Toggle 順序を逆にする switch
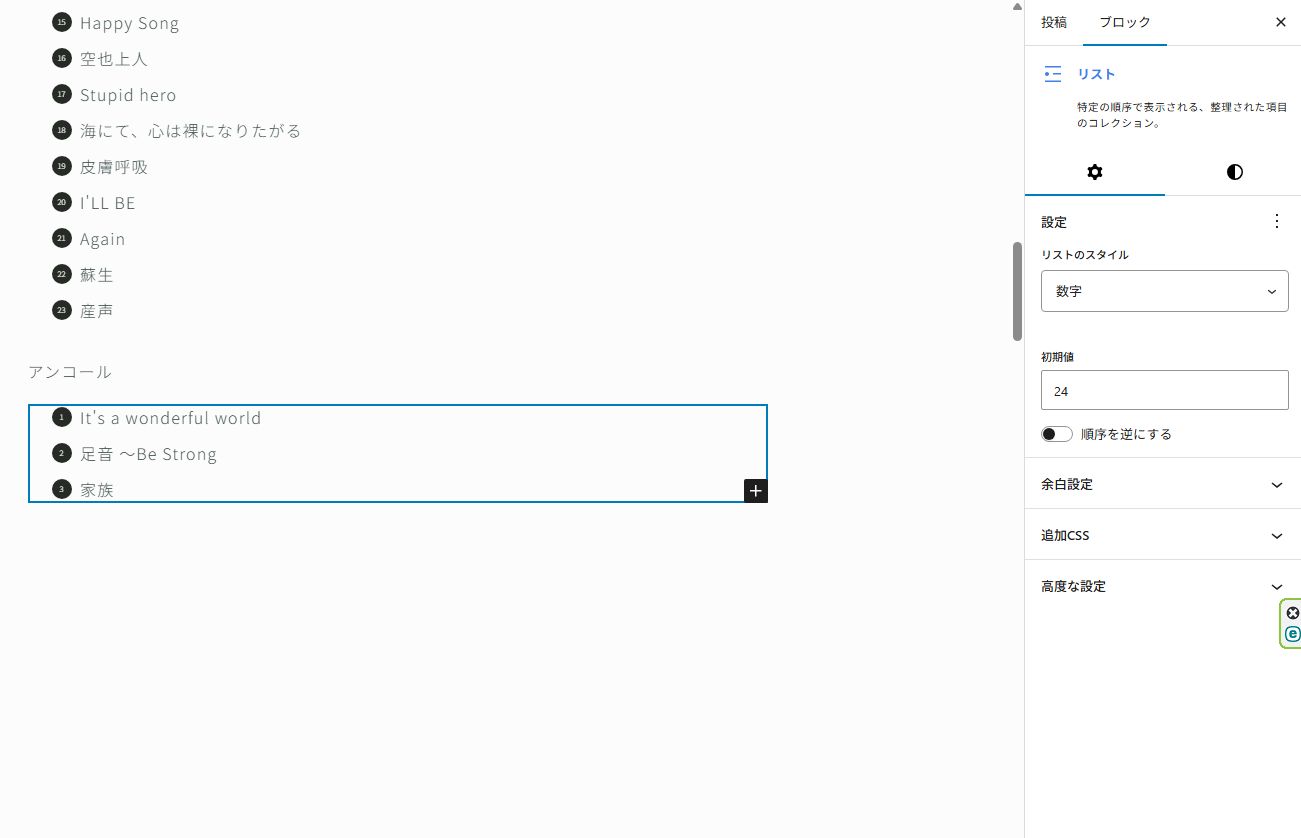The width and height of the screenshot is (1301, 838). [x=1057, y=434]
